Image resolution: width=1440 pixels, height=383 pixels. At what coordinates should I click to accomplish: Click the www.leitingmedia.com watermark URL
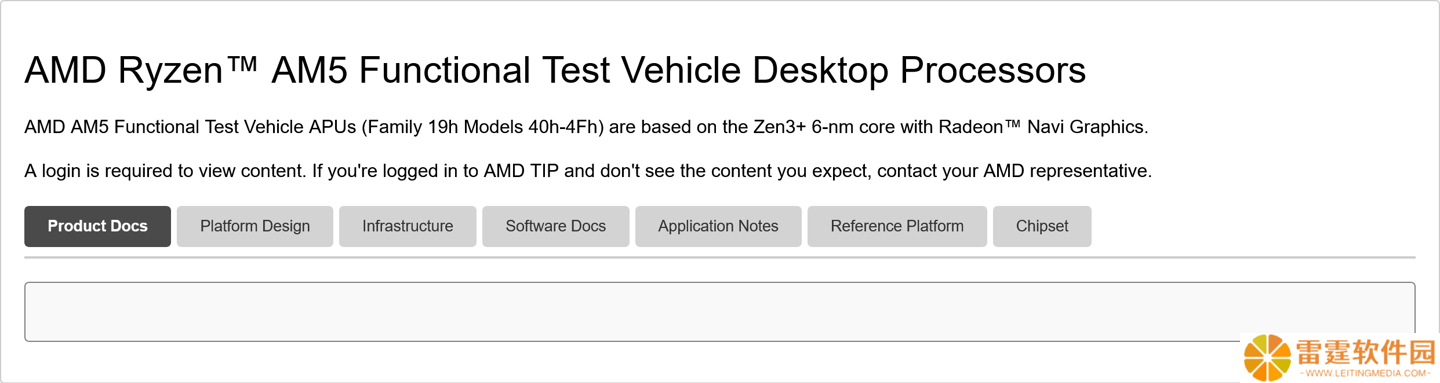coord(1365,374)
